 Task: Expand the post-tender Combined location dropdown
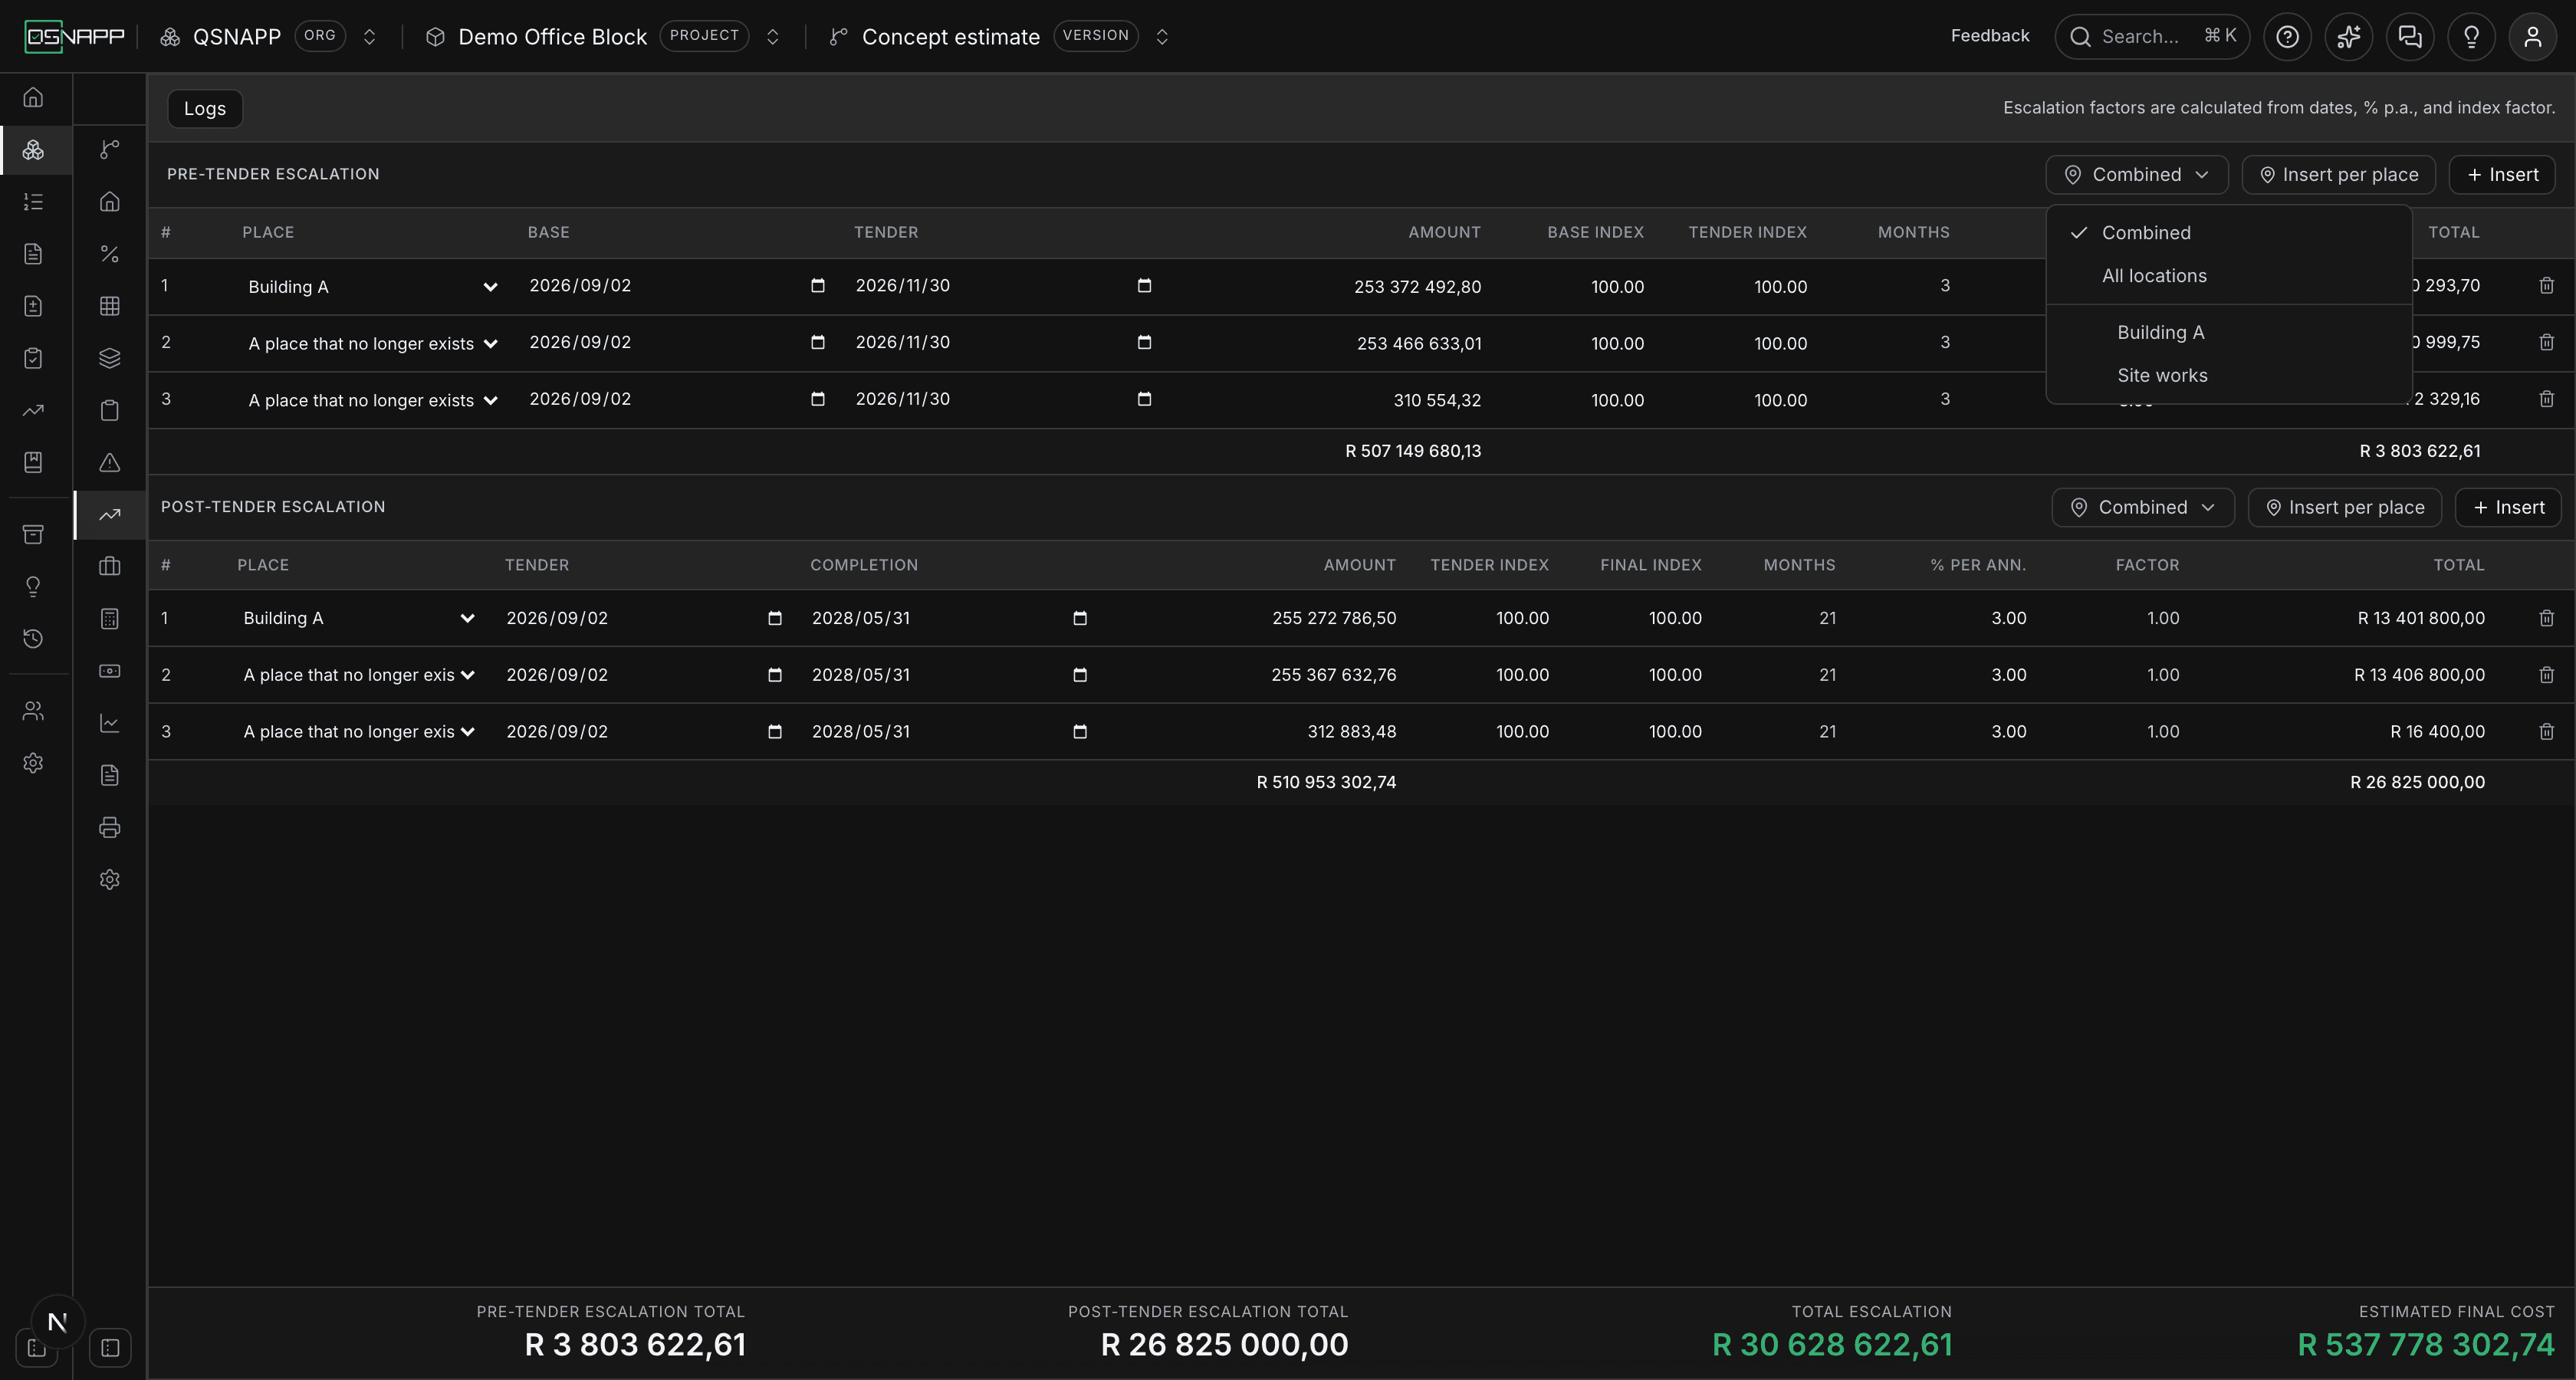[2142, 508]
